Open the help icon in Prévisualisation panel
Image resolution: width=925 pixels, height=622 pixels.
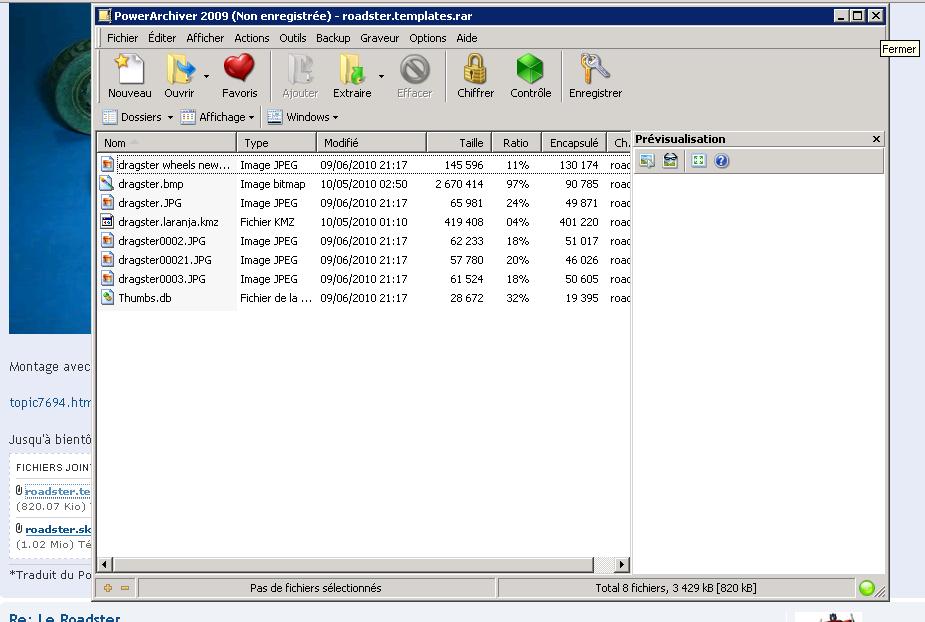coord(722,161)
